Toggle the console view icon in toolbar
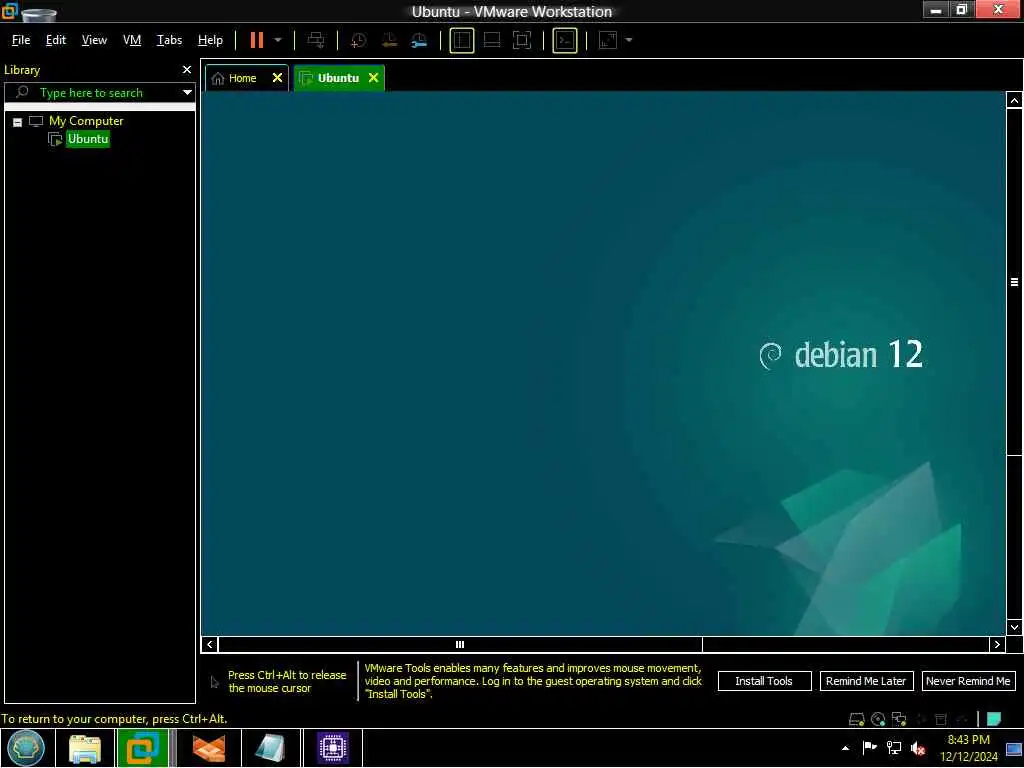The image size is (1024, 768). coord(565,40)
